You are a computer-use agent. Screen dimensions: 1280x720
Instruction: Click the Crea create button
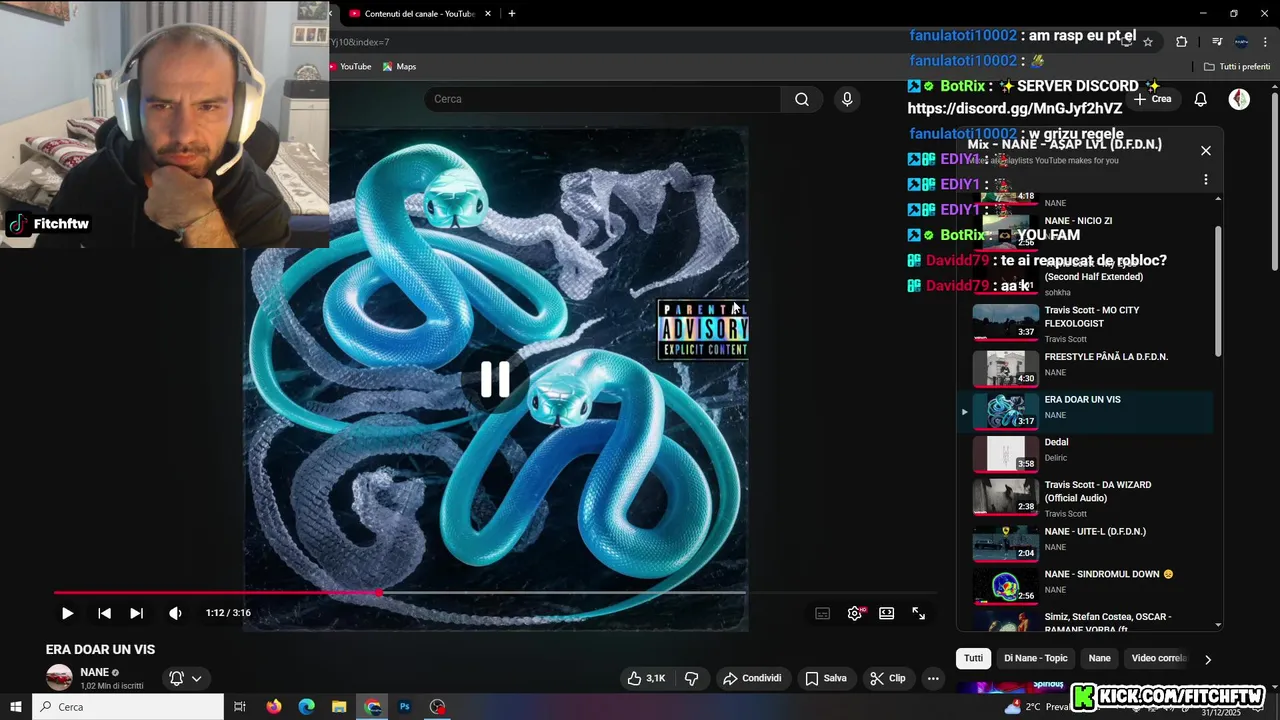(1153, 99)
